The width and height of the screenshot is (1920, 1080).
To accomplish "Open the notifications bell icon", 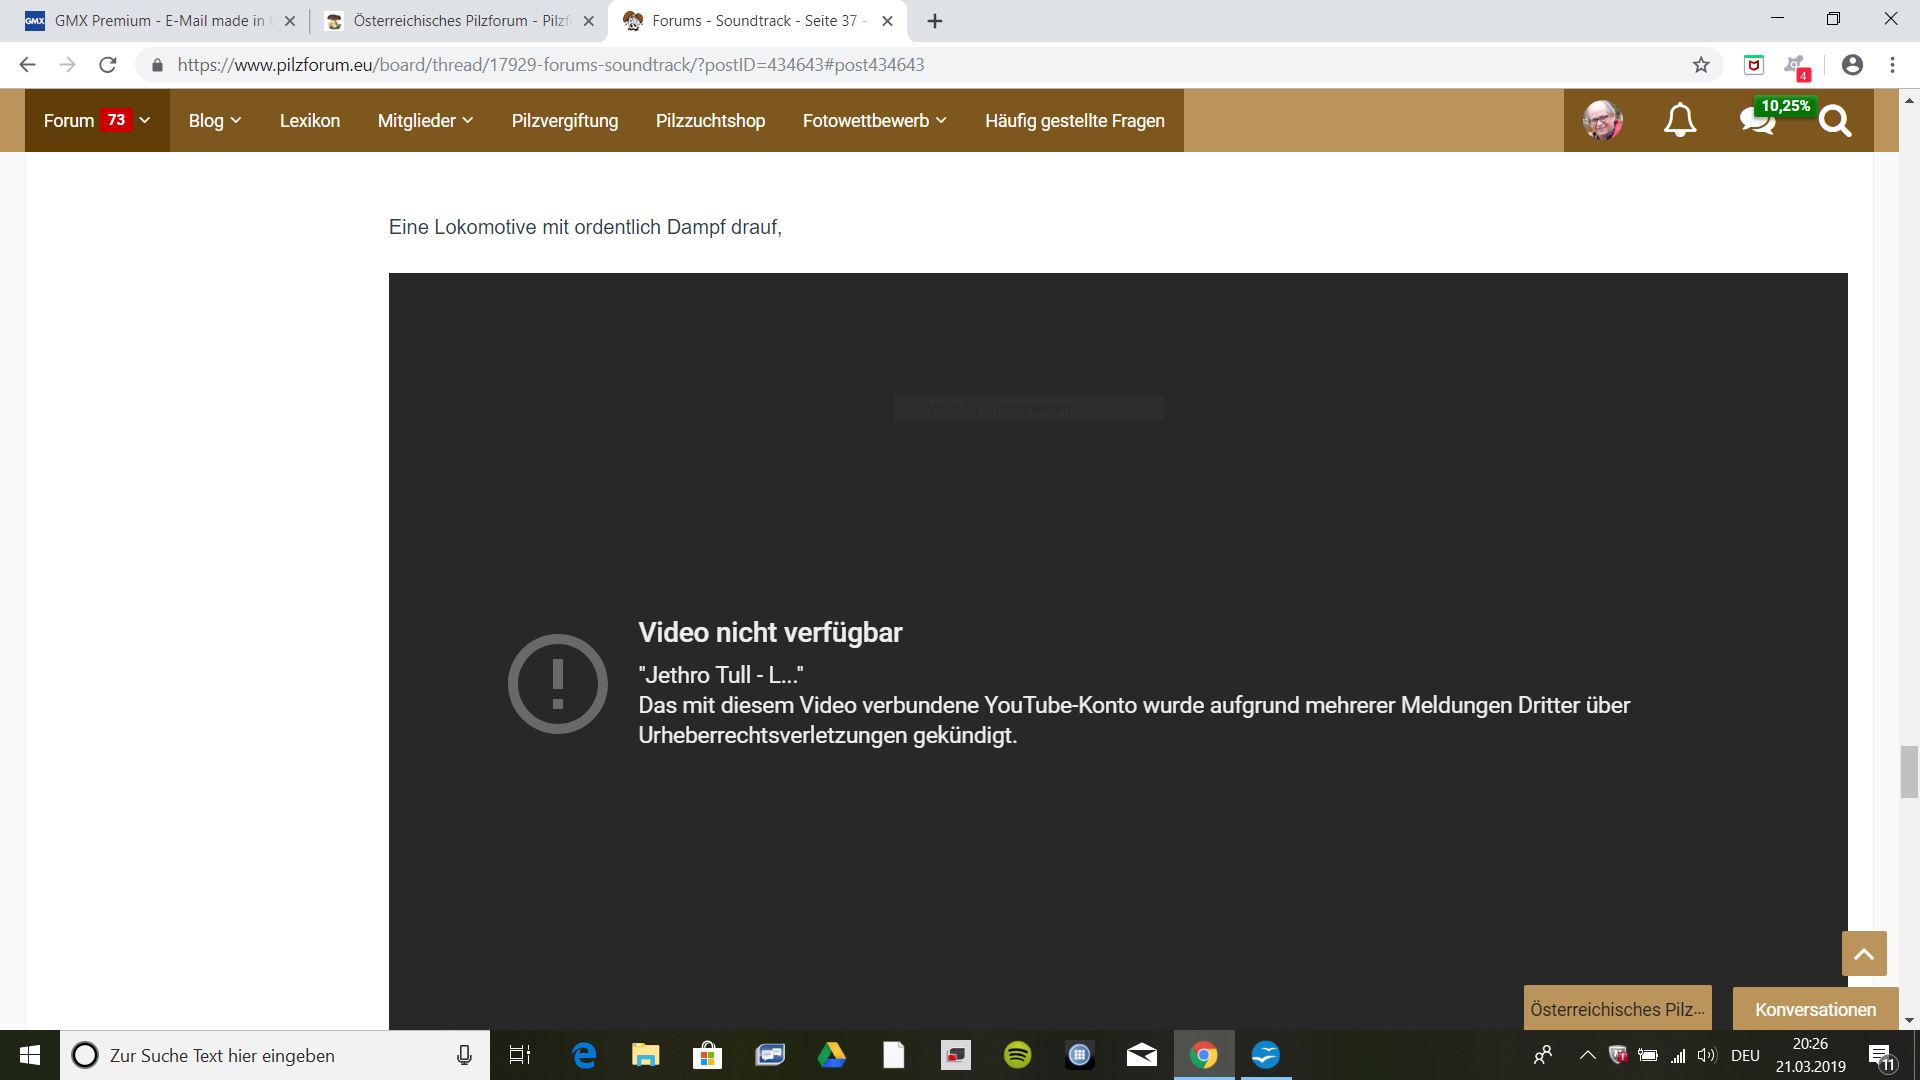I will [1680, 121].
